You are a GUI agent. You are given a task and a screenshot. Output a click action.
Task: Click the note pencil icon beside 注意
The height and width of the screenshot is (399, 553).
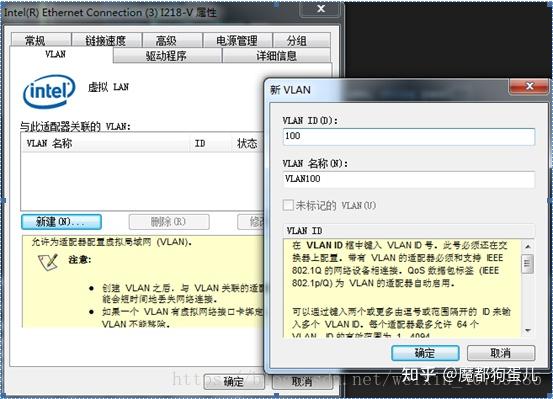48,262
